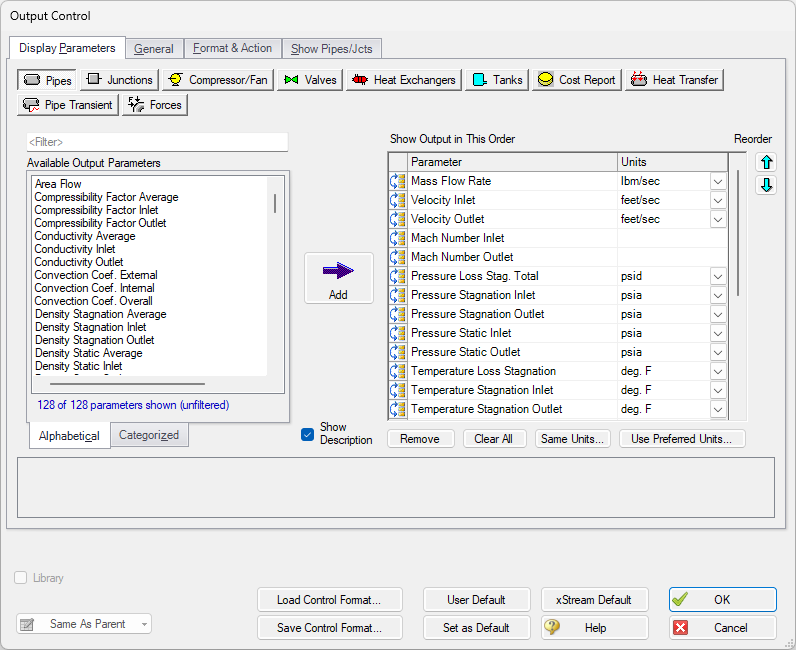This screenshot has height=650, width=796.
Task: Toggle the Library checkbox
Action: (x=20, y=578)
